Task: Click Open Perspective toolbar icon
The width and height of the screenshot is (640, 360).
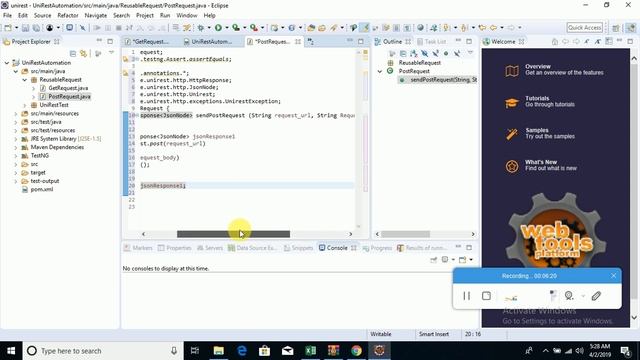Action: (616, 28)
